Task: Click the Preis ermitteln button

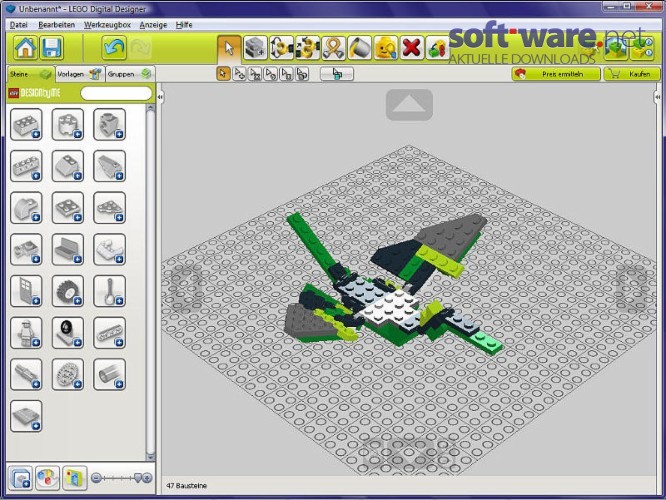Action: point(556,74)
